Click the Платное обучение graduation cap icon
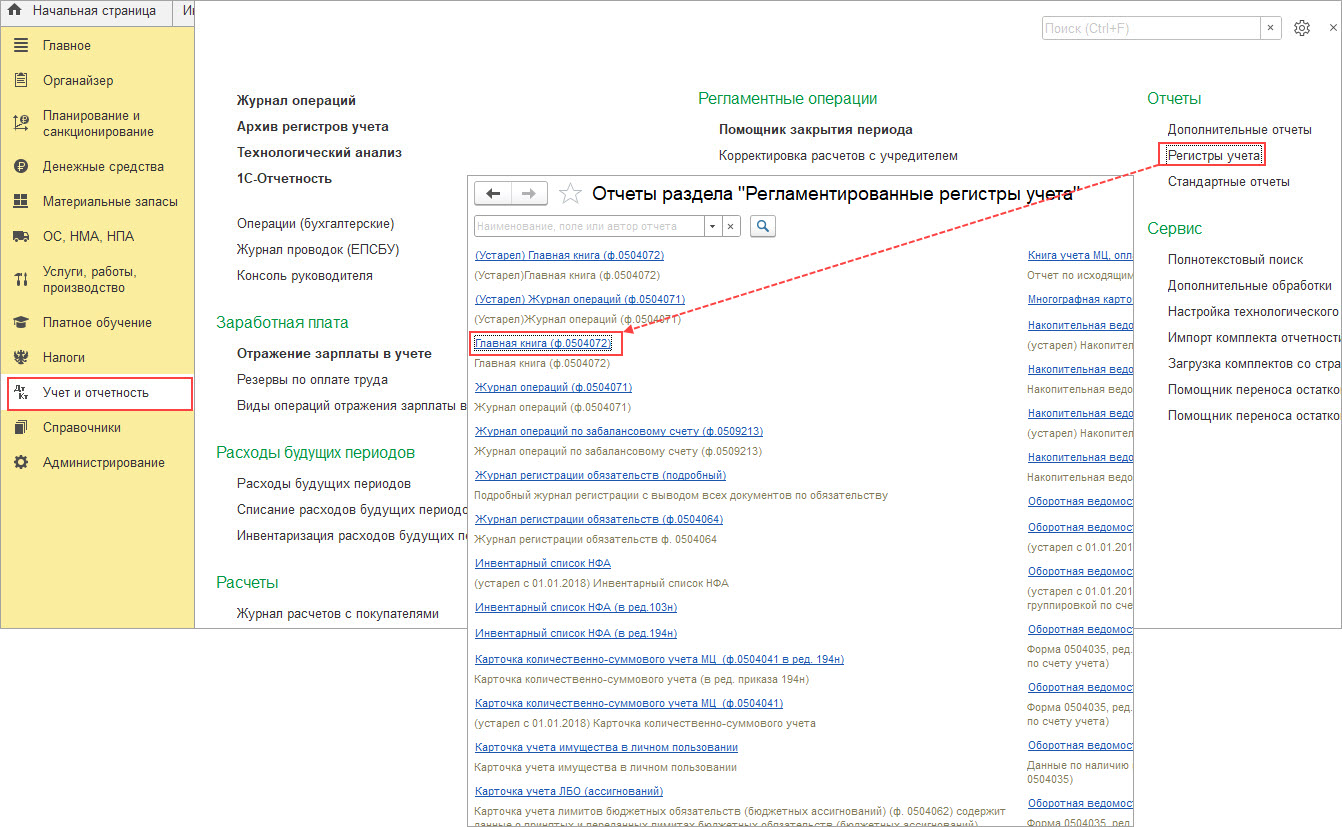 (21, 323)
